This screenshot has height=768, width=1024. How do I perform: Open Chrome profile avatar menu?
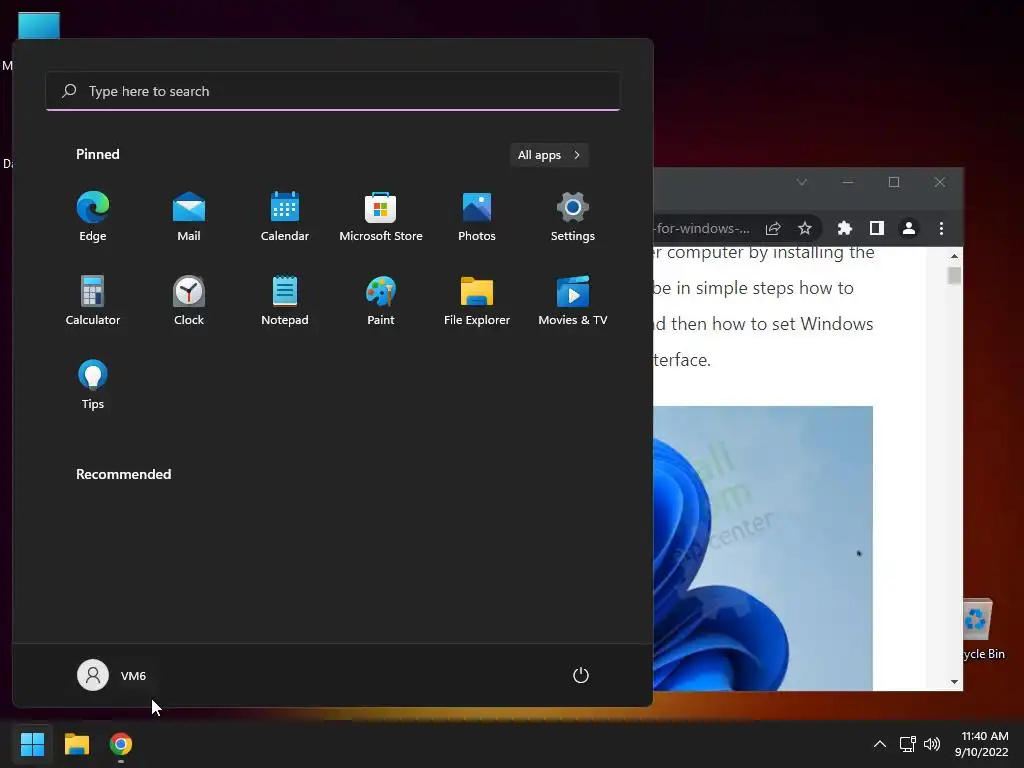908,228
